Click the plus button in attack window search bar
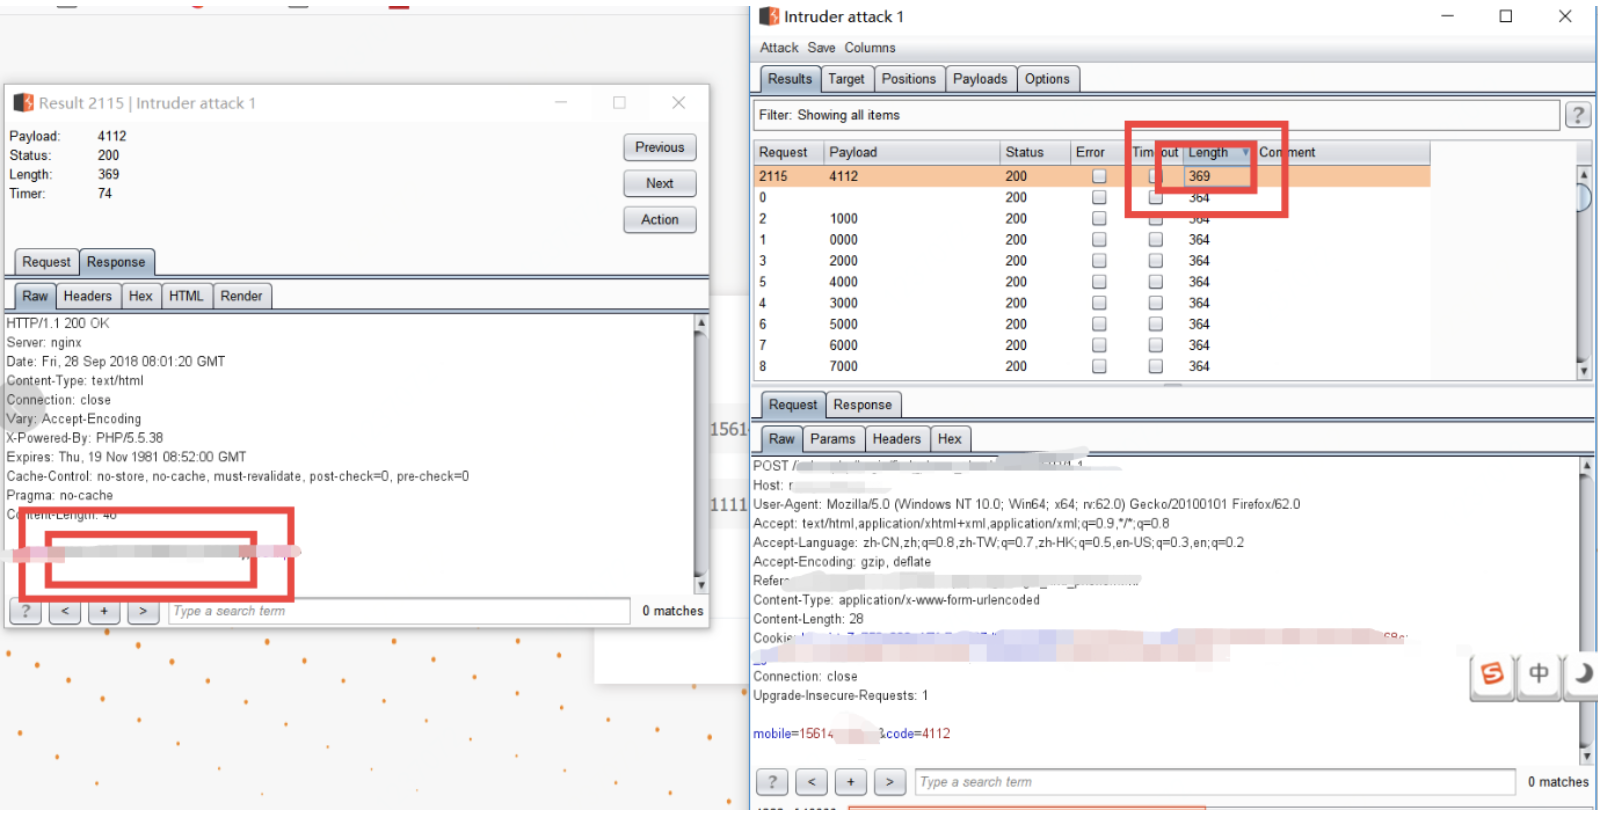Image resolution: width=1598 pixels, height=814 pixels. tap(850, 782)
